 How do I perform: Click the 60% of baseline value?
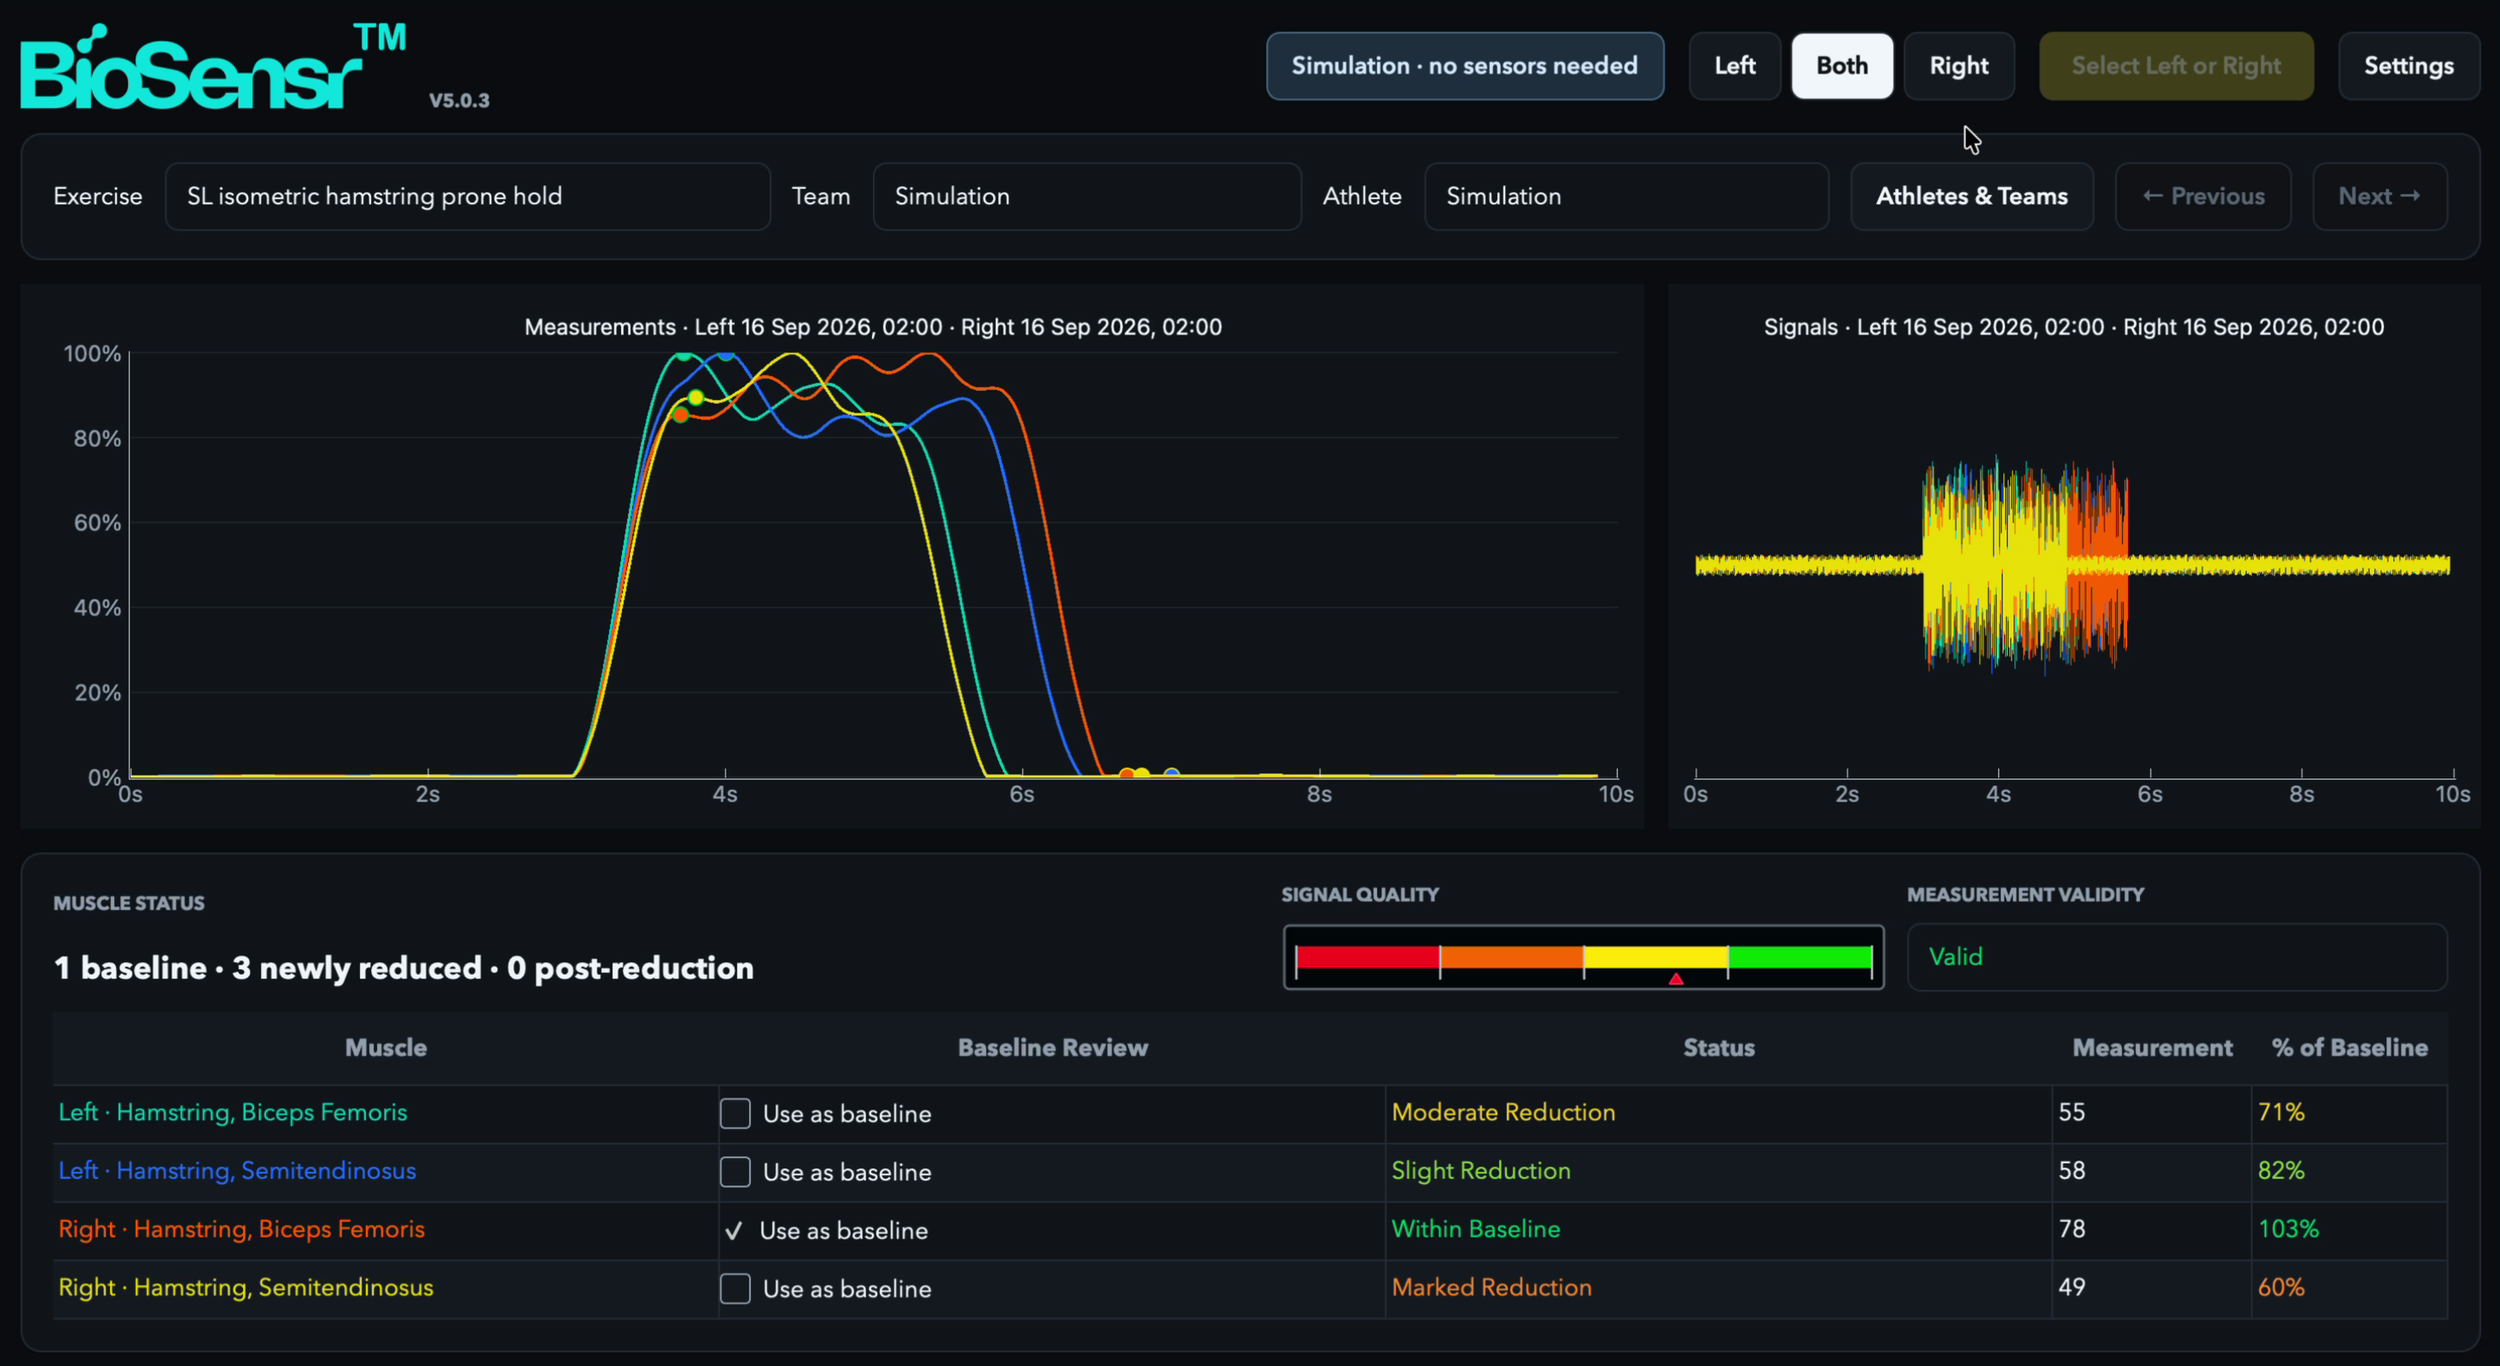click(x=2281, y=1287)
